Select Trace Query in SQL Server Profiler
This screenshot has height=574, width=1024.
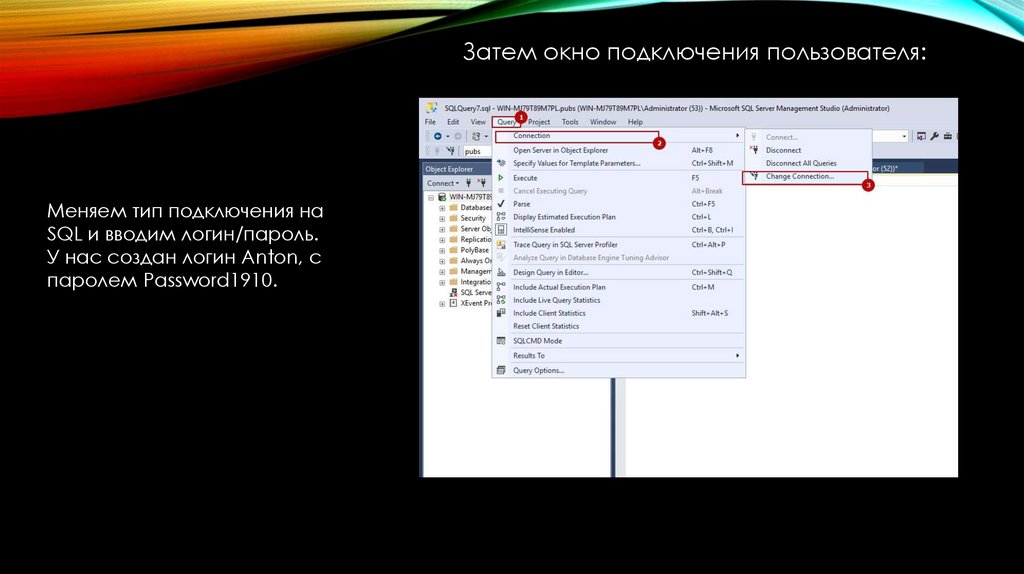[564, 244]
